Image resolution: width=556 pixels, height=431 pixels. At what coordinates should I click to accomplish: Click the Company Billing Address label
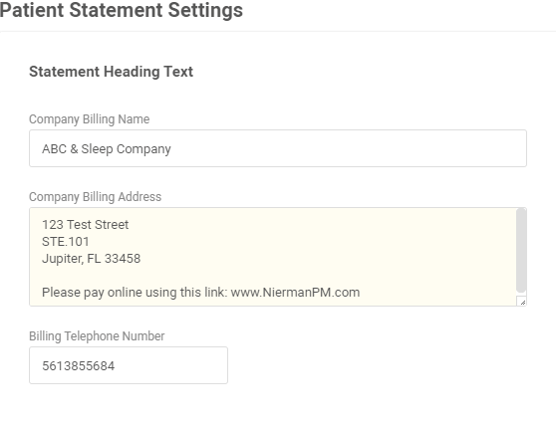95,197
